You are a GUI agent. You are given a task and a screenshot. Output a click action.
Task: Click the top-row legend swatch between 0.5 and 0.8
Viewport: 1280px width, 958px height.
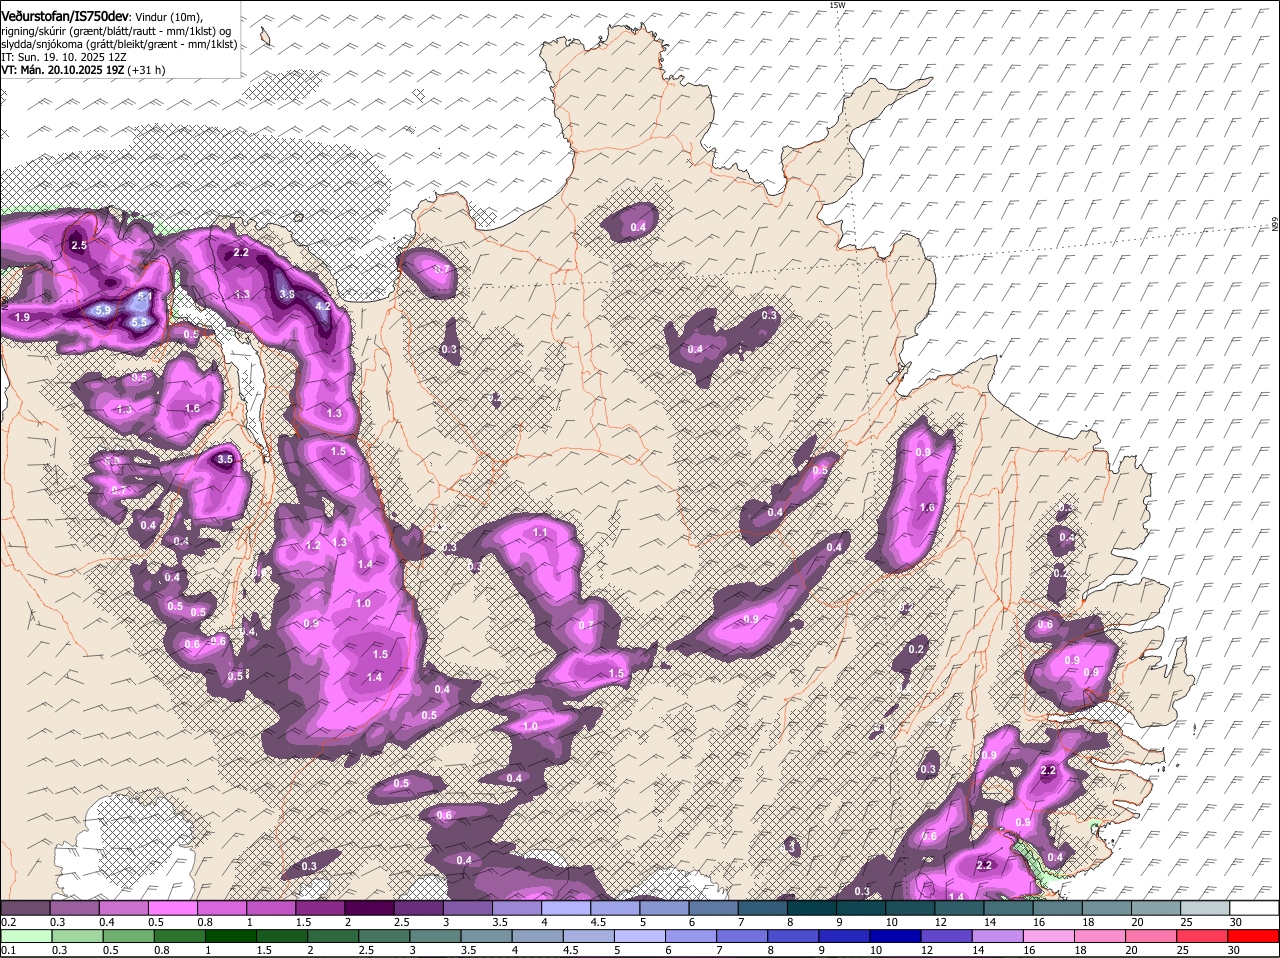(172, 907)
